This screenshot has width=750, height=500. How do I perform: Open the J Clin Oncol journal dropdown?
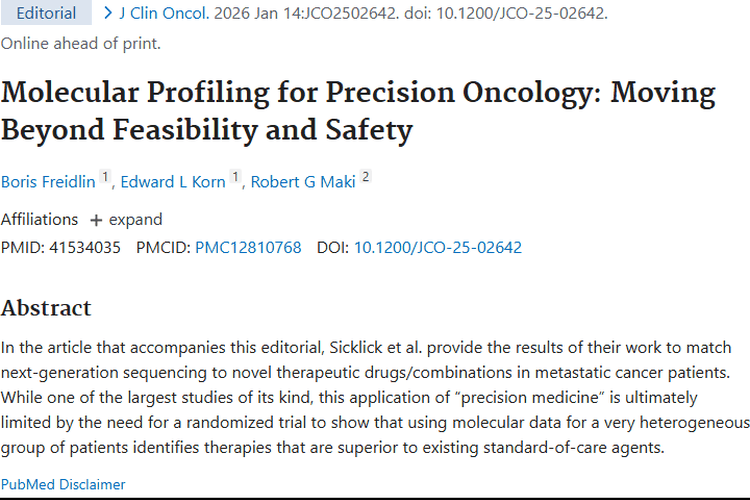coord(160,14)
